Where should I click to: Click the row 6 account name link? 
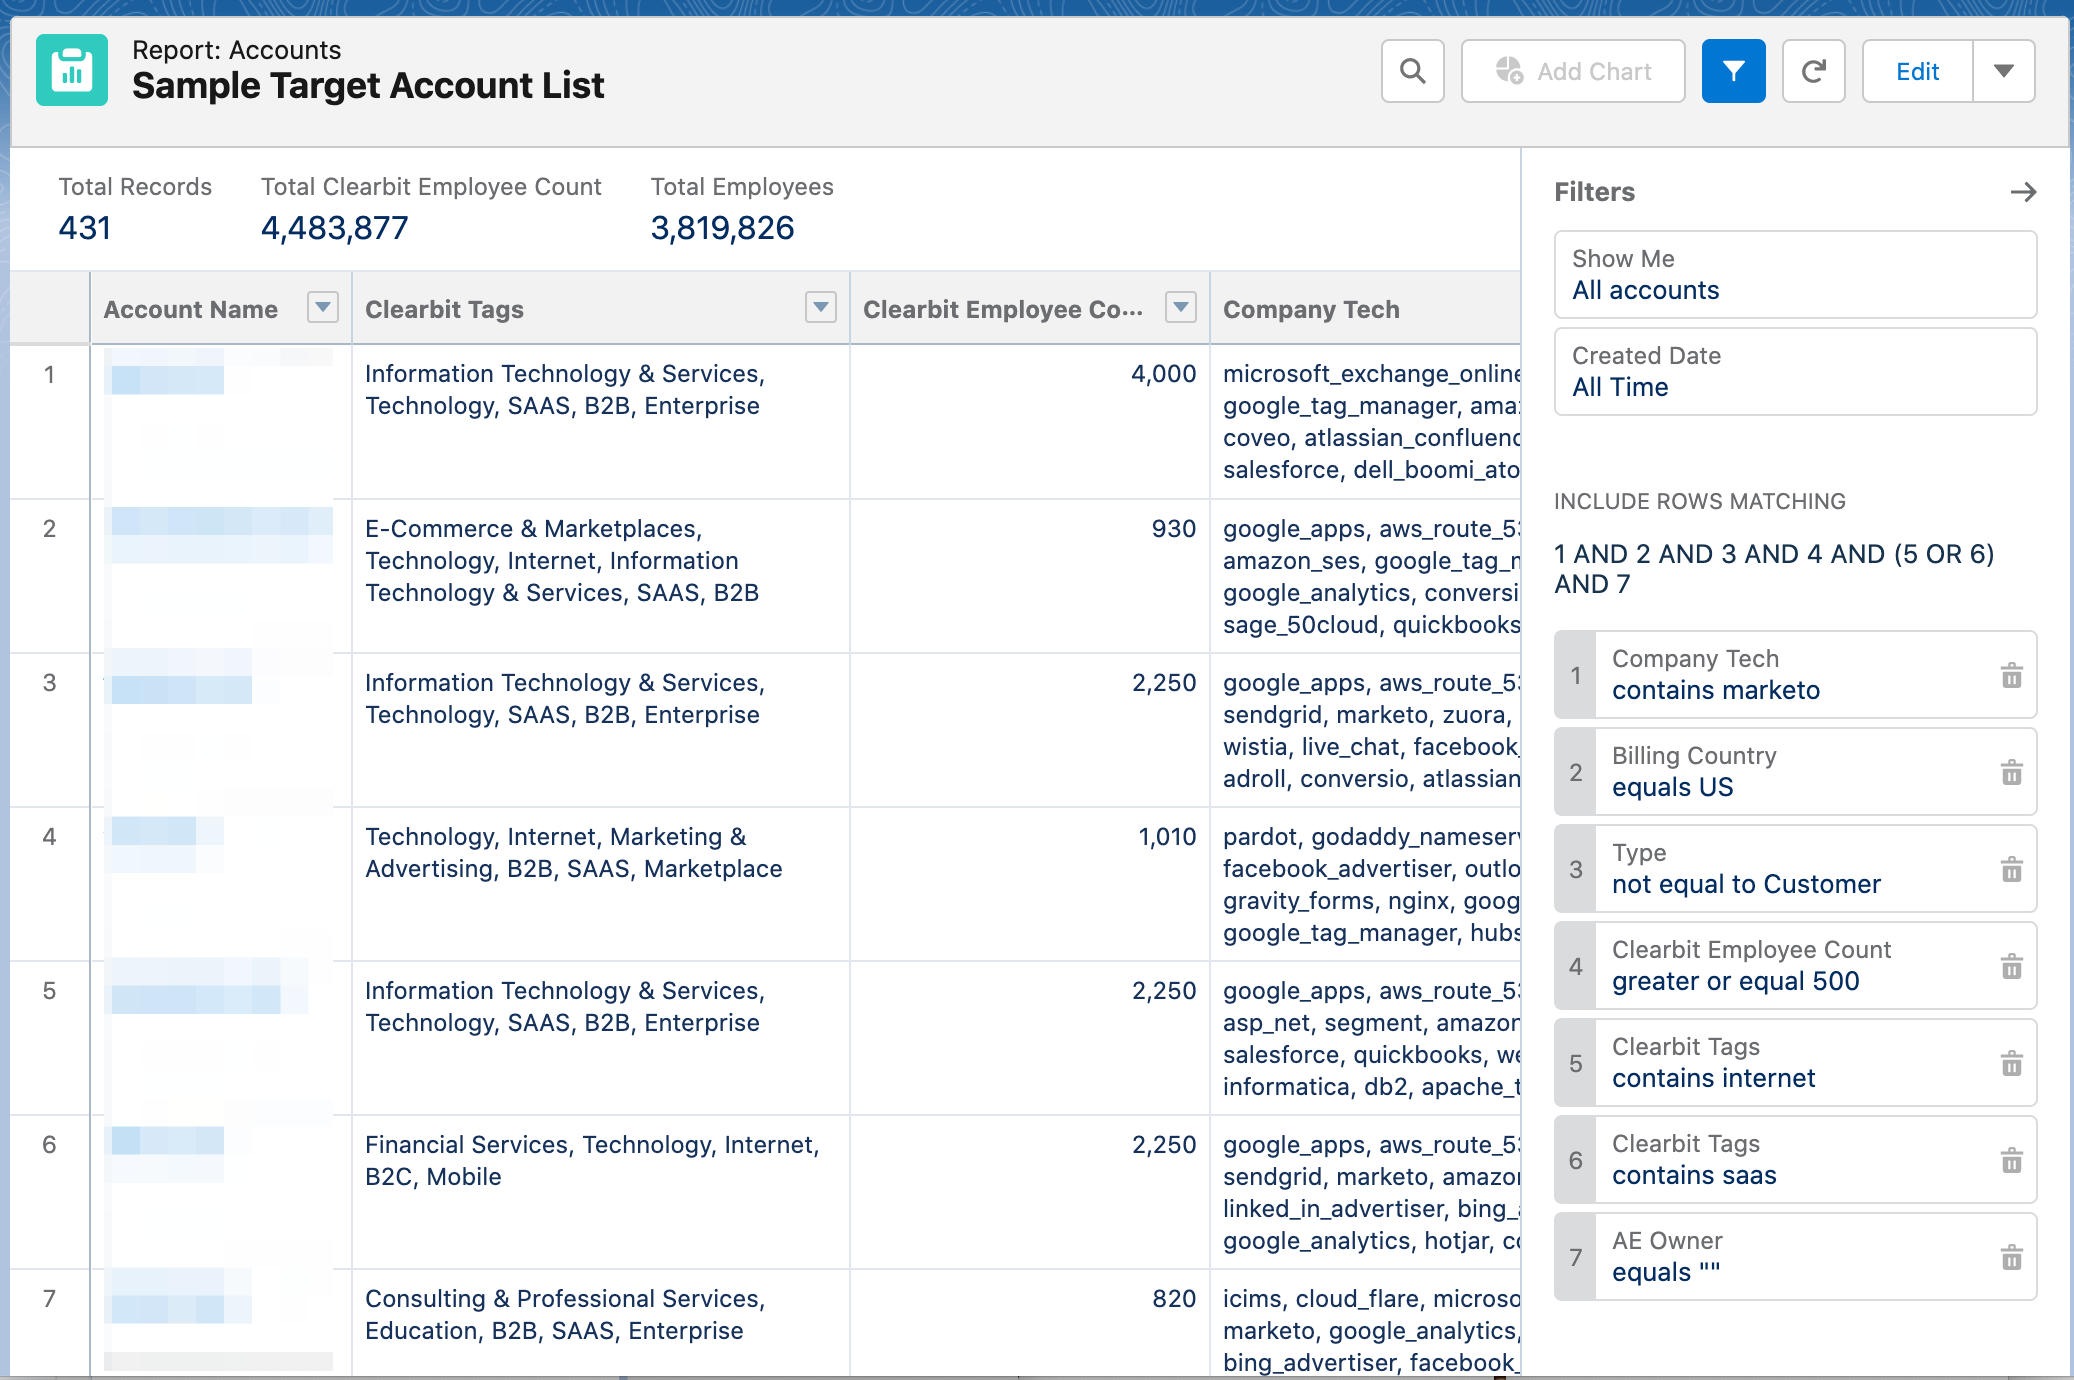pos(167,1141)
